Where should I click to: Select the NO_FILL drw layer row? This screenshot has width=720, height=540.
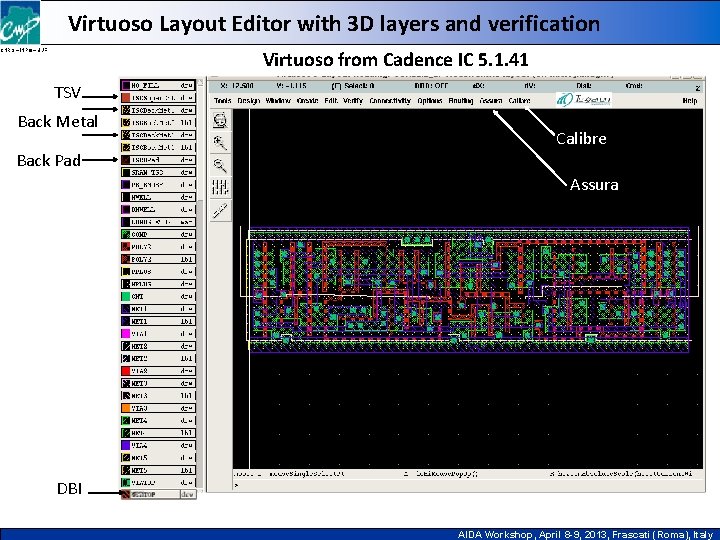click(x=158, y=85)
